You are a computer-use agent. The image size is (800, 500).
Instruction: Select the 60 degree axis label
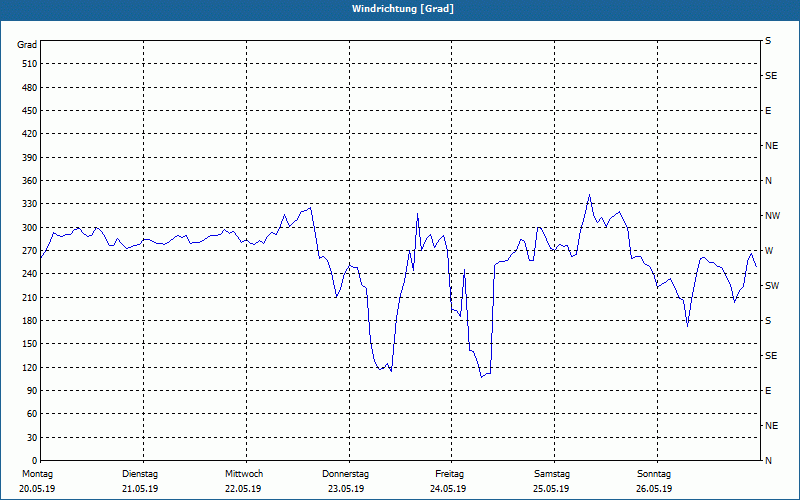[x=32, y=414]
